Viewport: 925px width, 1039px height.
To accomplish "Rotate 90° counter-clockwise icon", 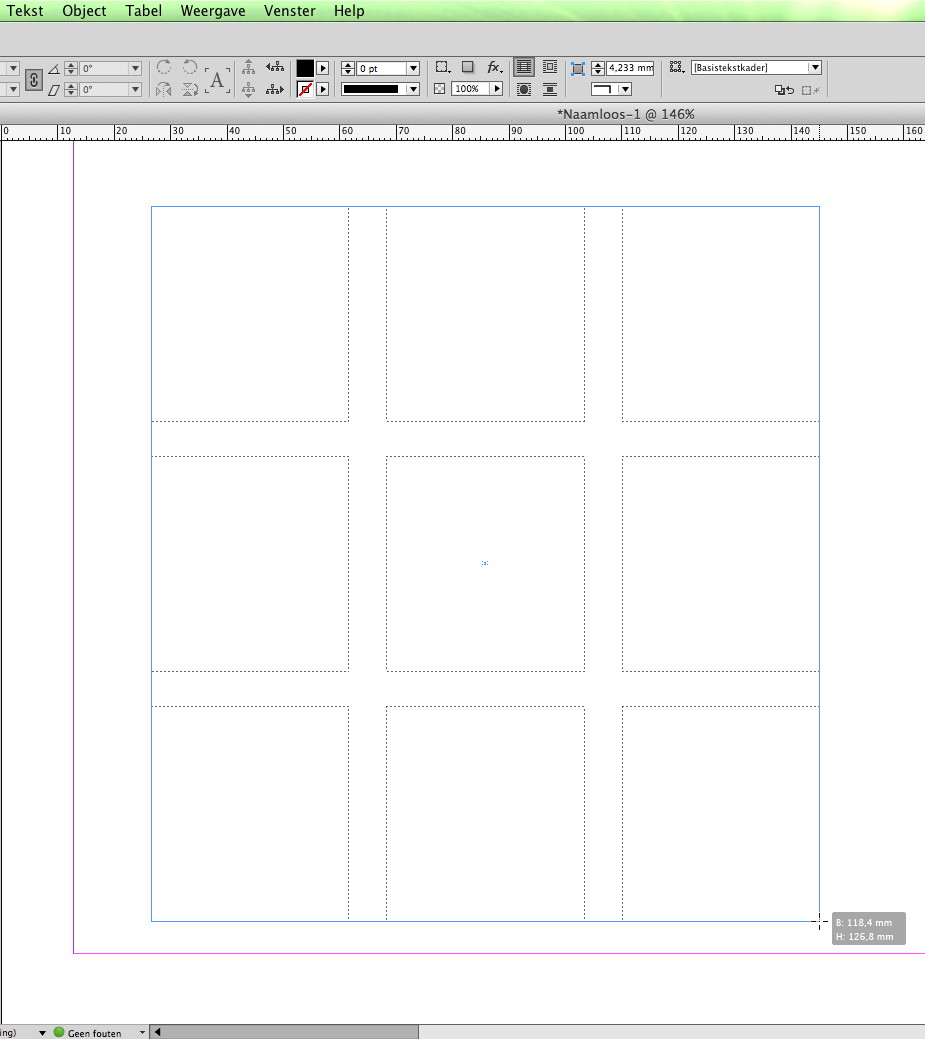I will click(x=190, y=68).
